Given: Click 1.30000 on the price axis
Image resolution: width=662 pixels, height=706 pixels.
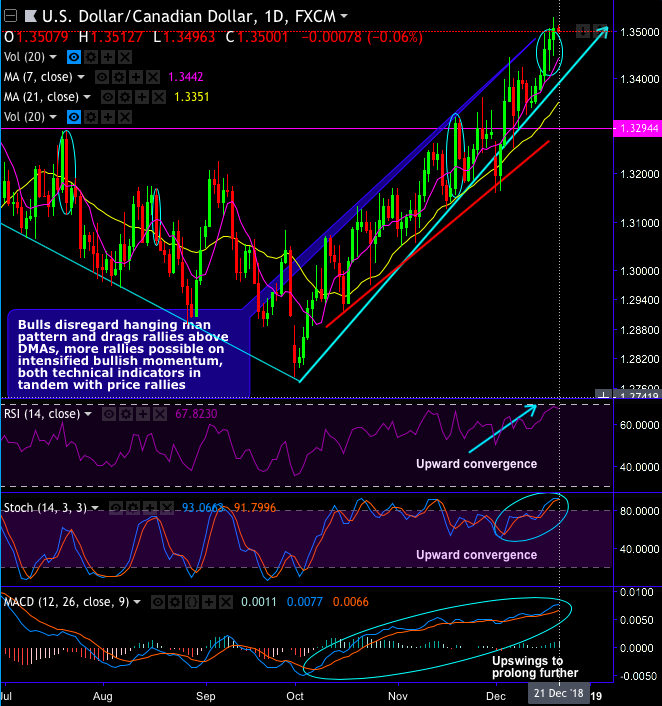Looking at the screenshot, I should tap(640, 271).
